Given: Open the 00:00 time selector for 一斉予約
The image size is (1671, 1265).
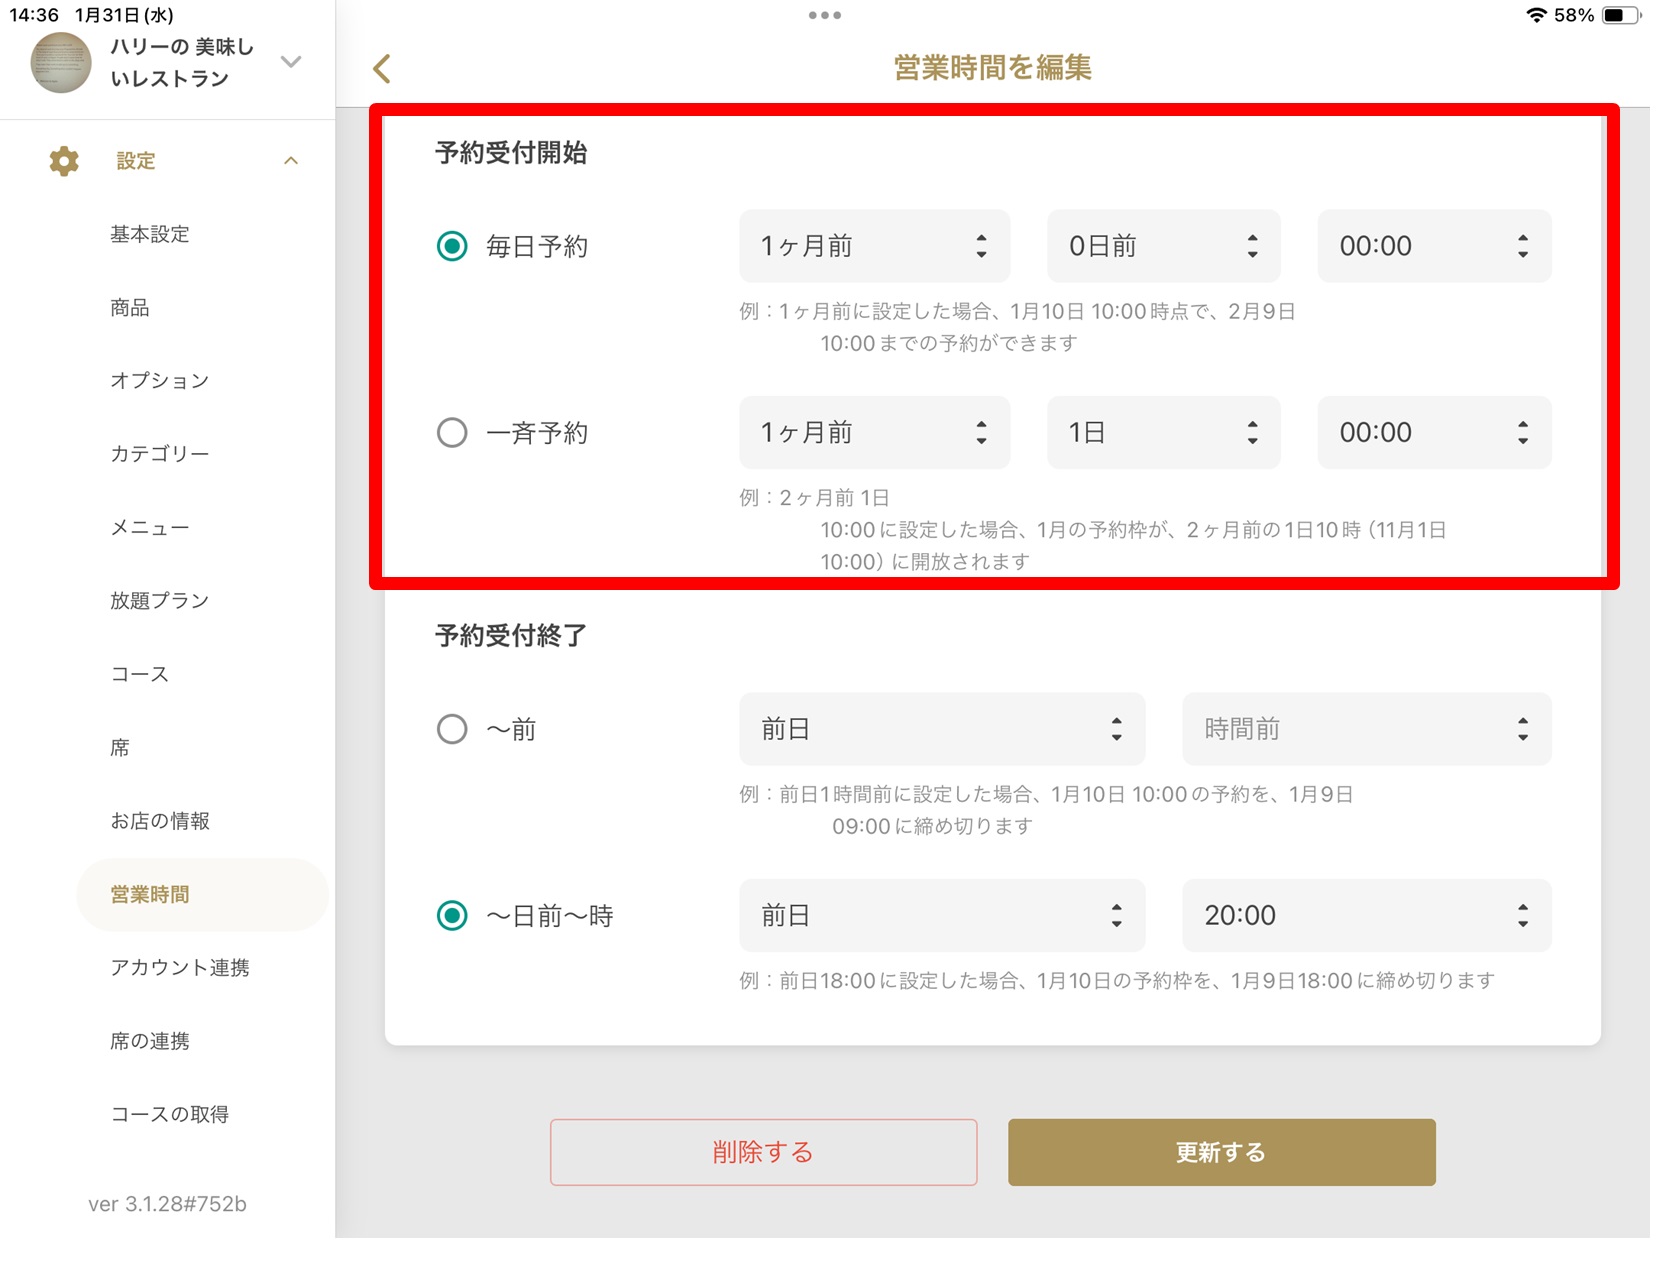Looking at the screenshot, I should (x=1433, y=432).
